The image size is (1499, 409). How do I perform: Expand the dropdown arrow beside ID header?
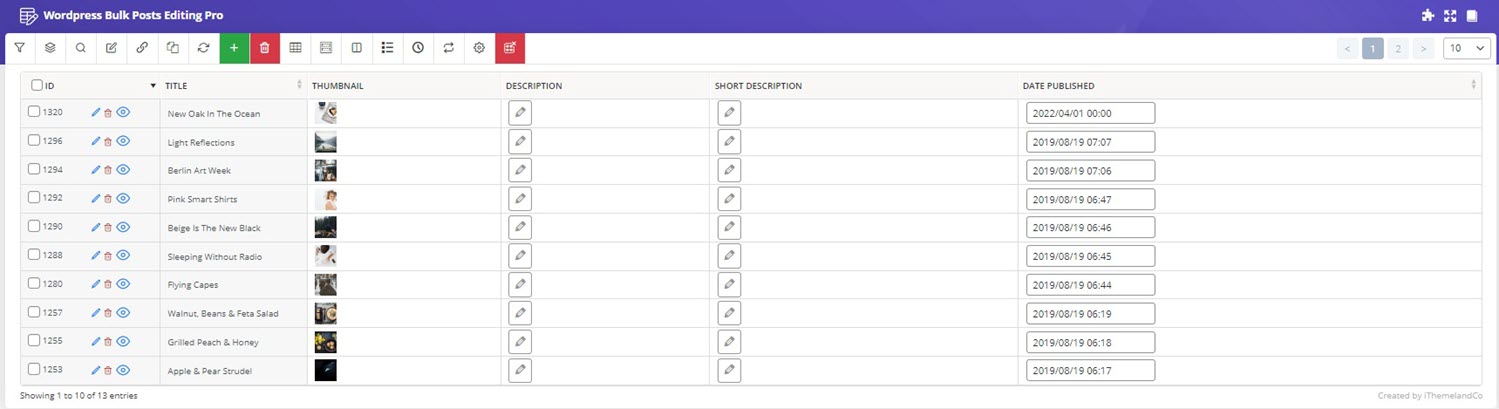[153, 86]
